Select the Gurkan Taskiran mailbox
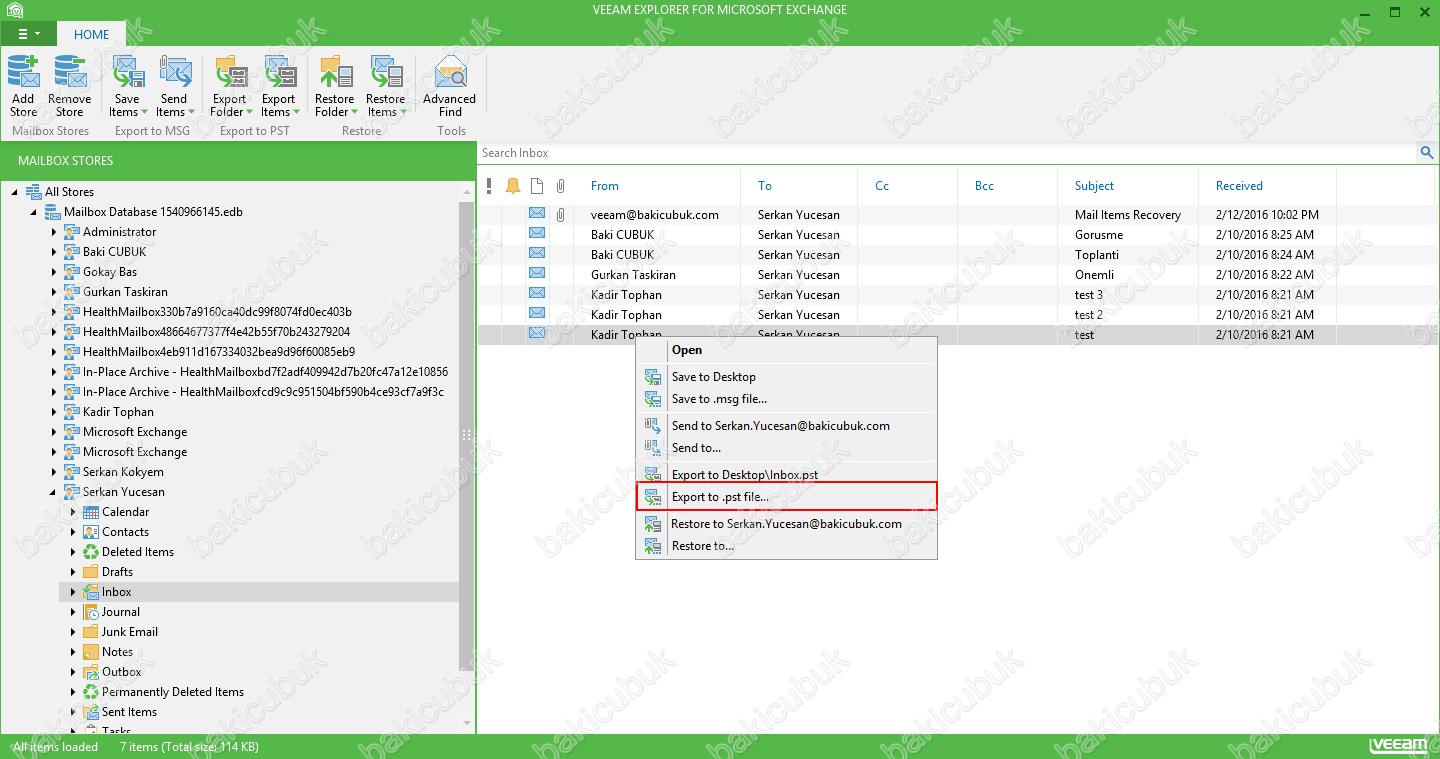Screen dimensions: 1440x759 click(126, 292)
